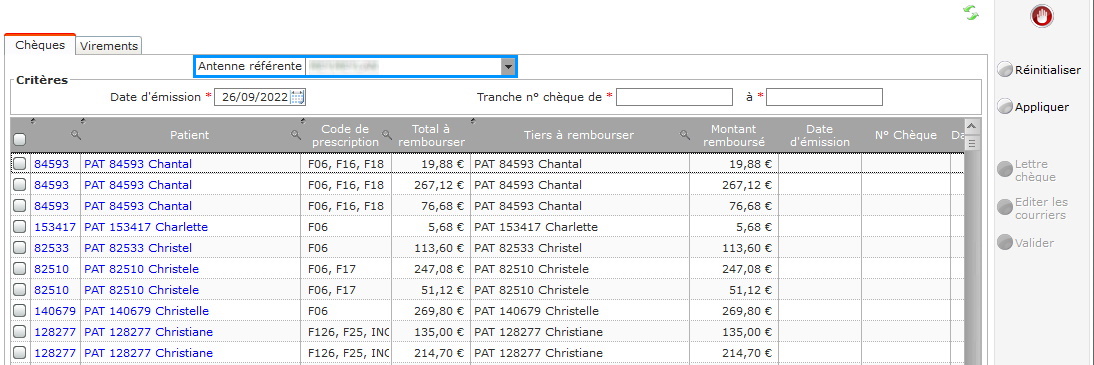
Task: Toggle the select-all checkbox in table header
Action: click(x=20, y=140)
